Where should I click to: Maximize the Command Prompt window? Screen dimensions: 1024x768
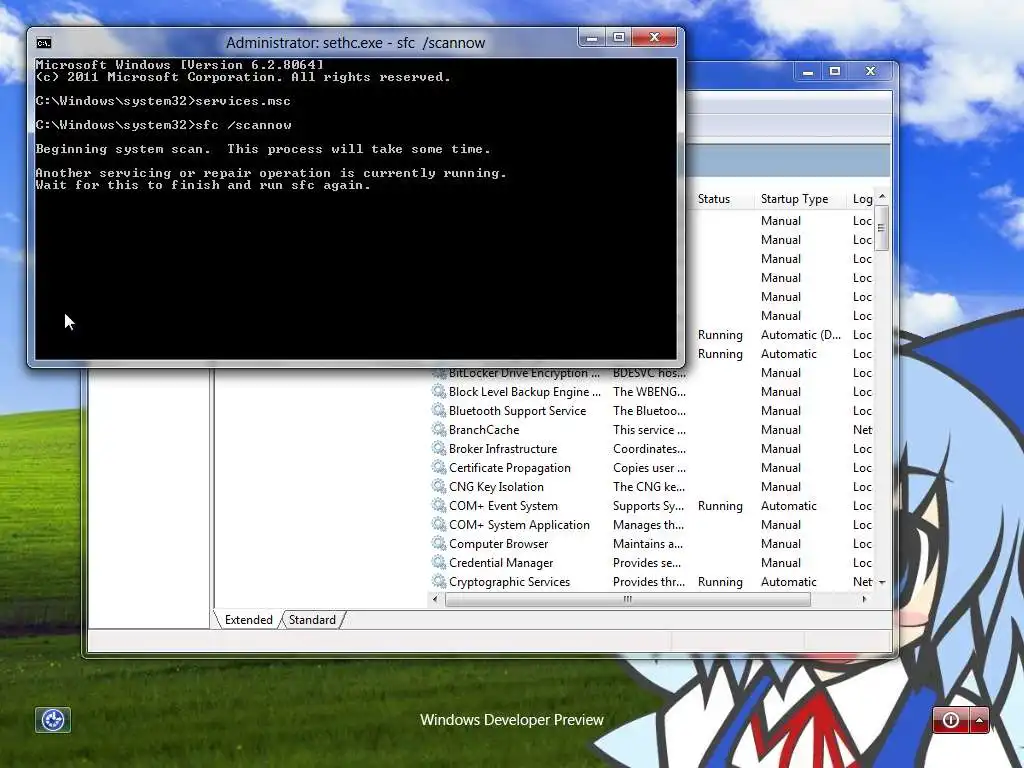click(618, 38)
